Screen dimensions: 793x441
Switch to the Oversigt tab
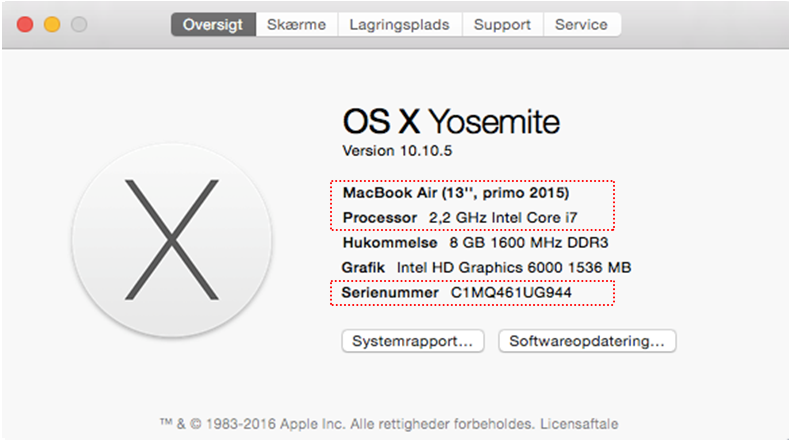point(213,25)
